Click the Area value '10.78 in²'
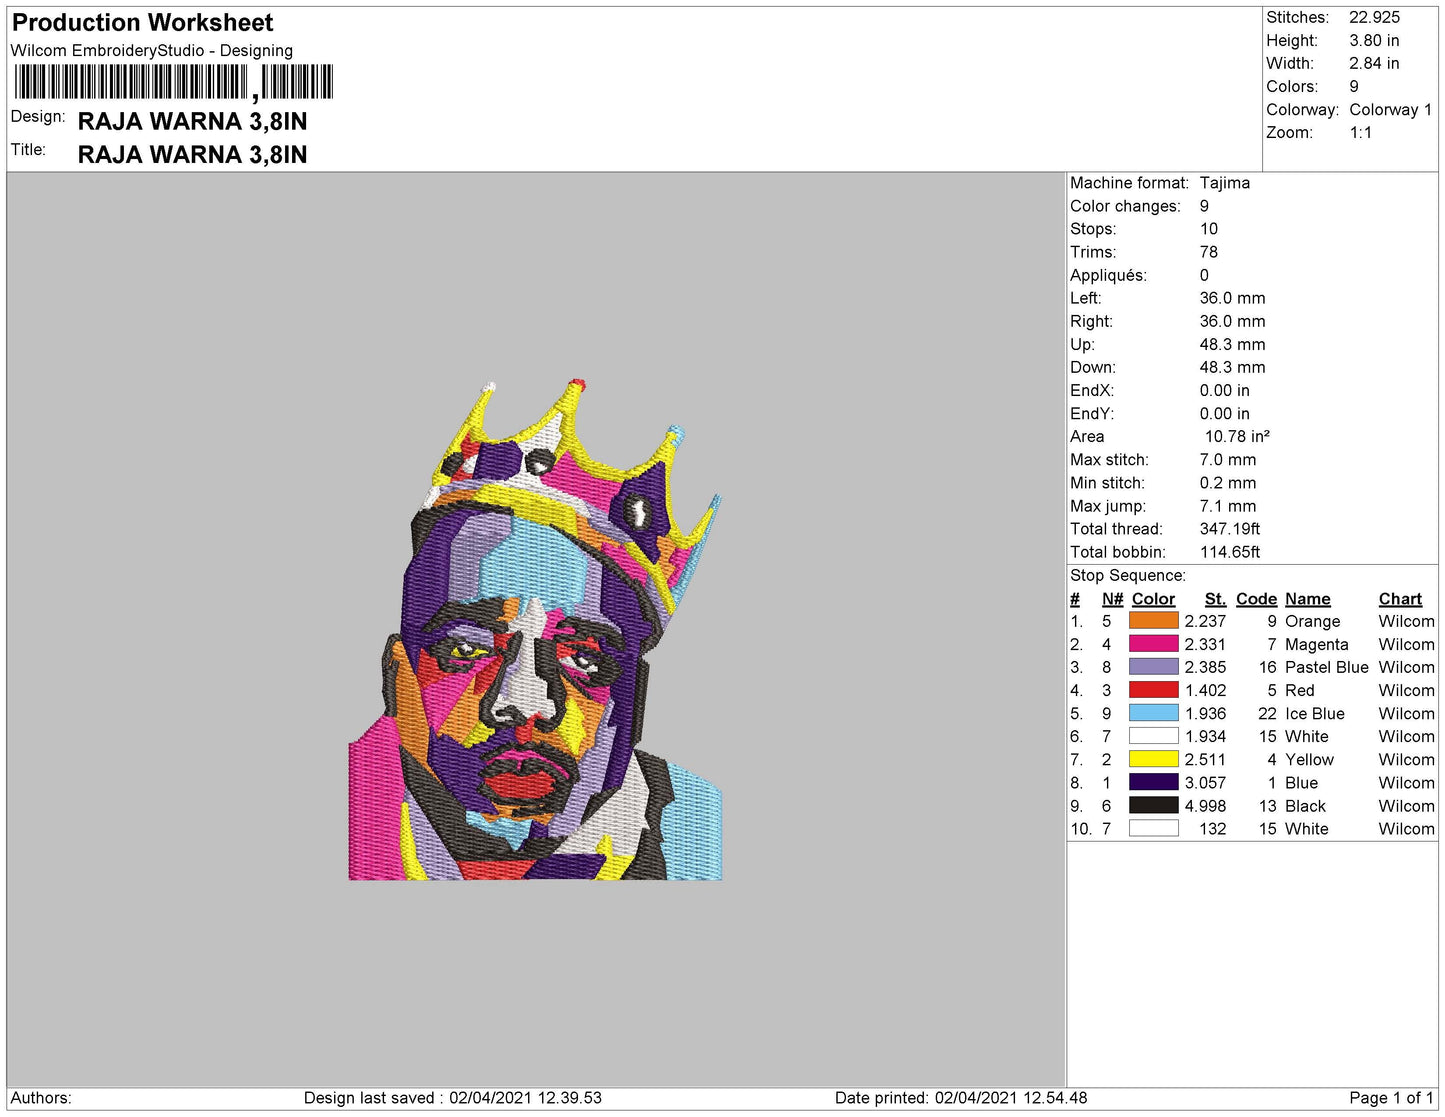This screenshot has width=1445, height=1117. [x=1237, y=436]
